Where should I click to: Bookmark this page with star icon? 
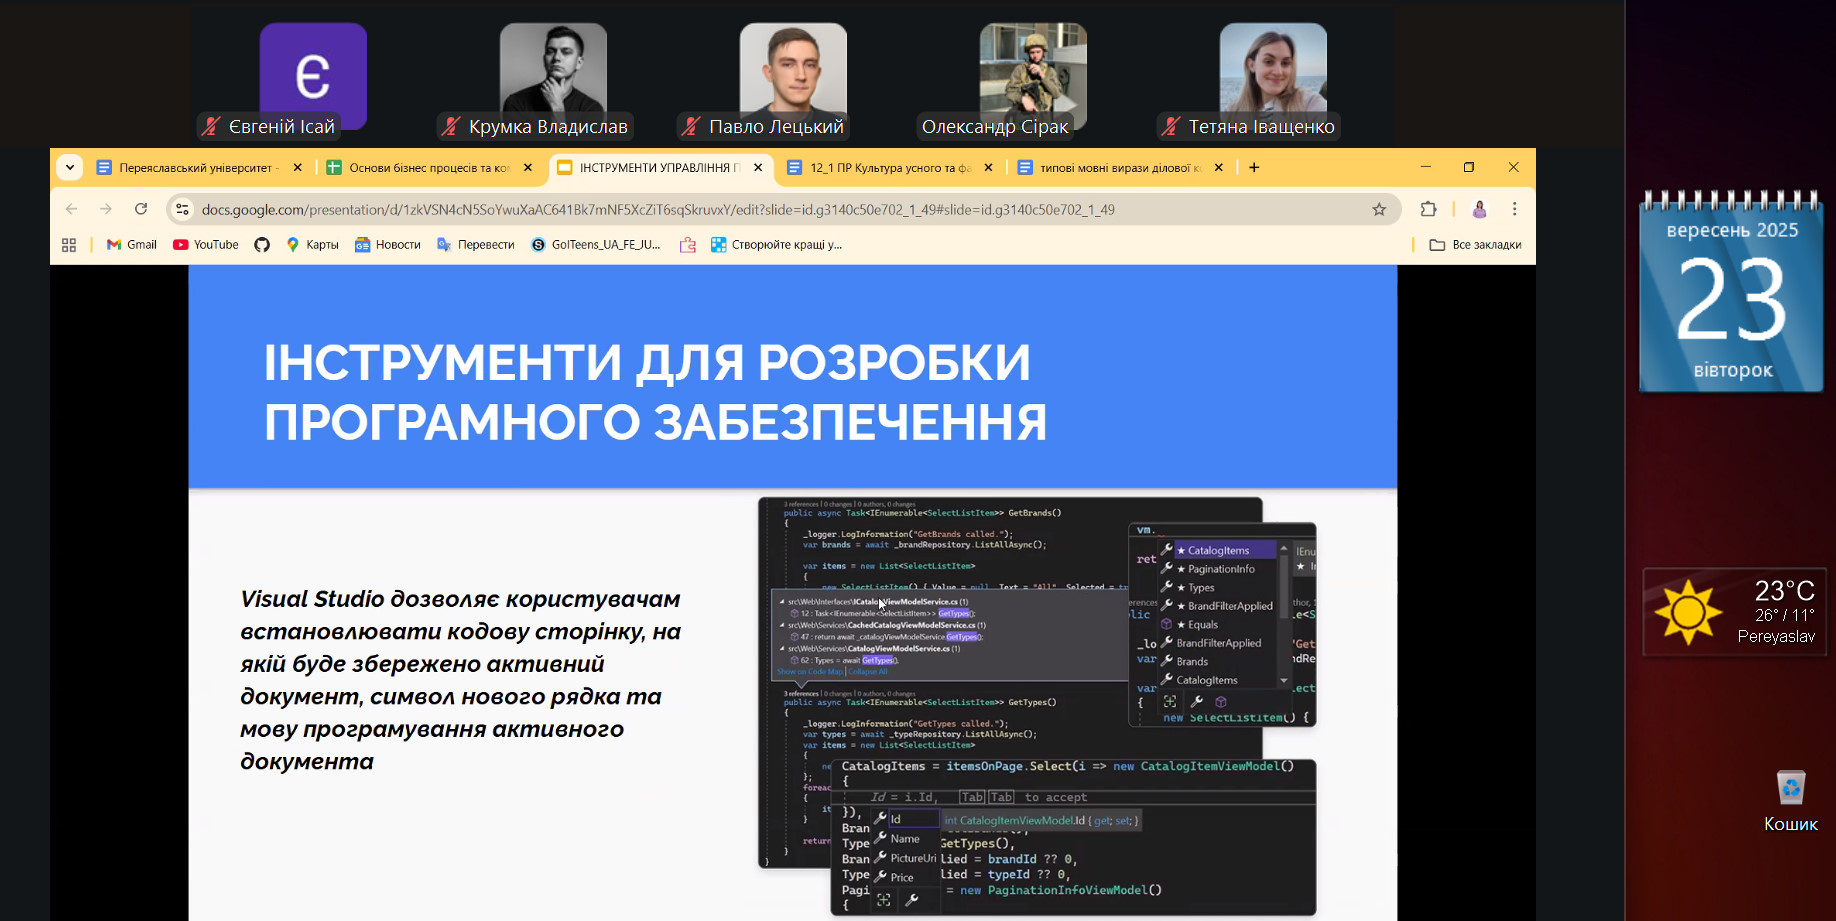(x=1379, y=209)
